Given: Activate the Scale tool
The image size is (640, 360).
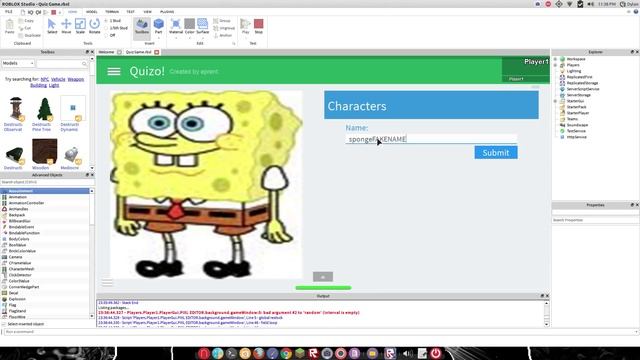Looking at the screenshot, I should pyautogui.click(x=80, y=26).
